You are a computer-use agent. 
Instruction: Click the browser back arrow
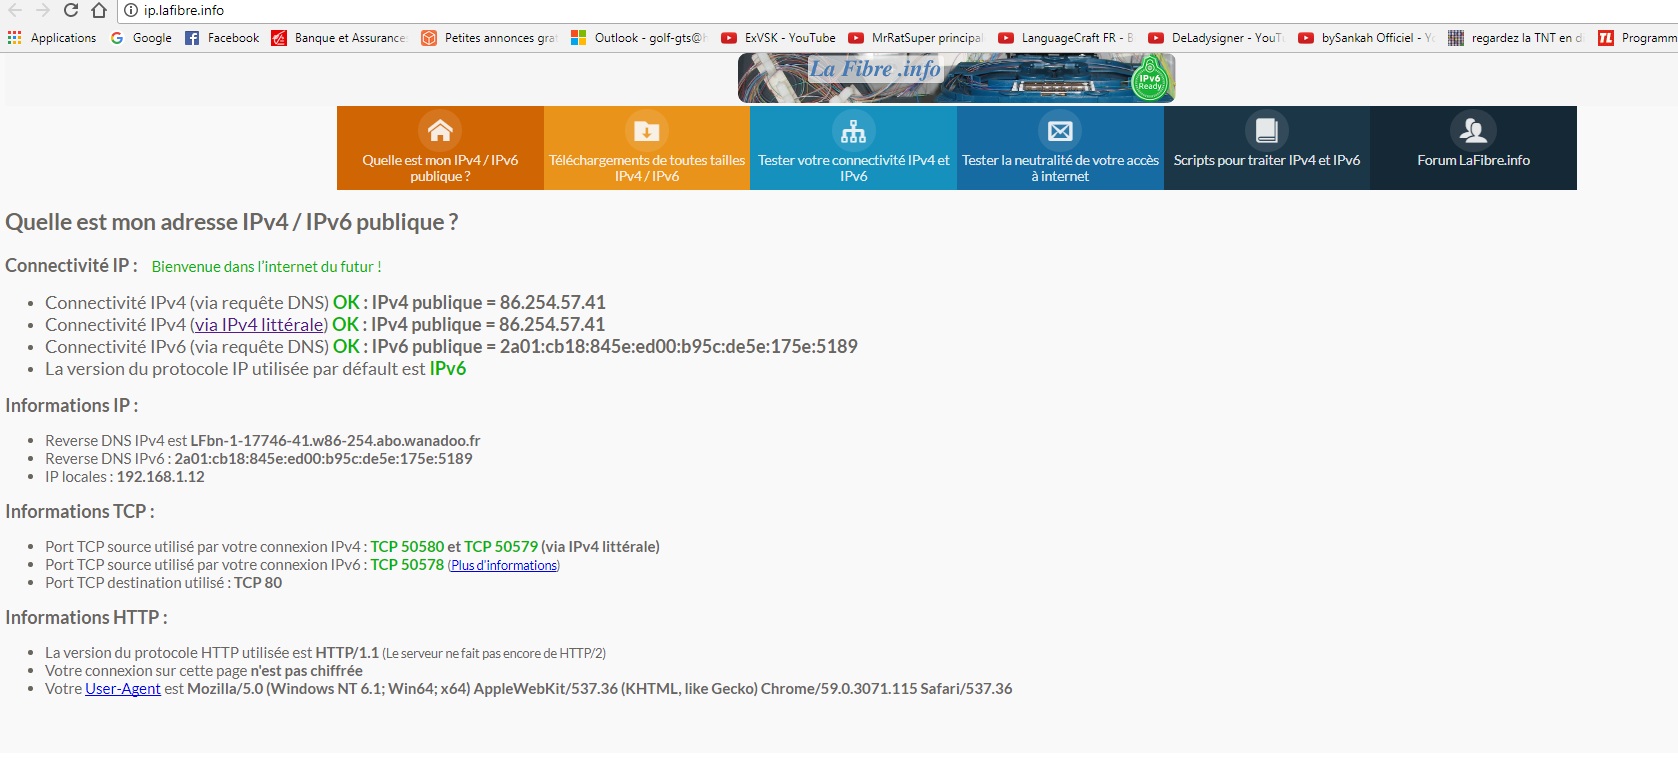pos(15,10)
